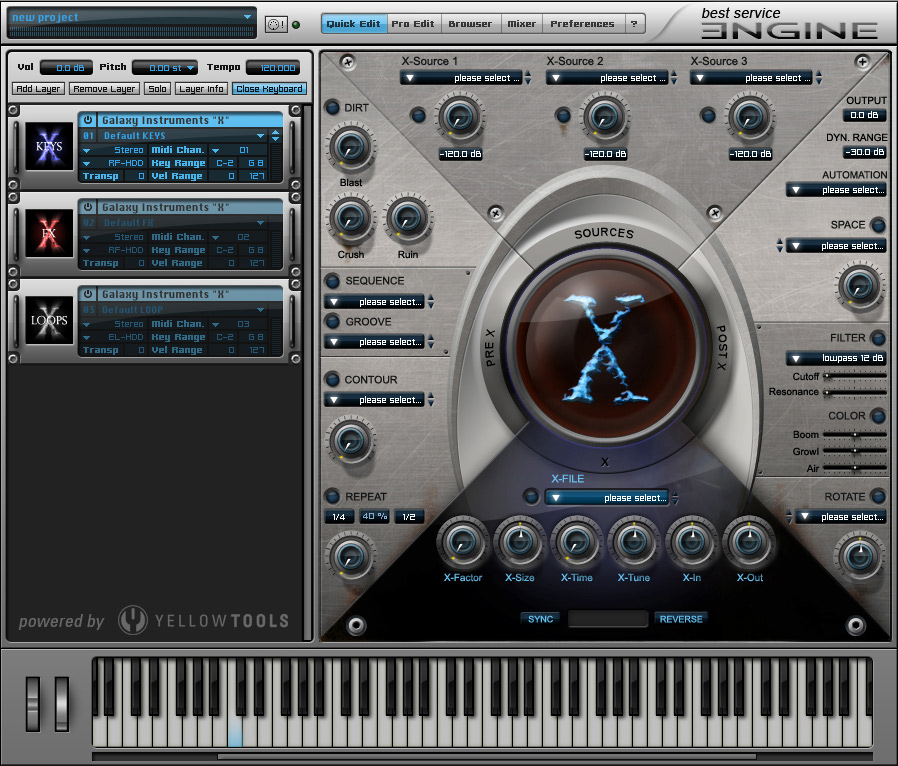Click the KEYS layer thumbnail icon
Image resolution: width=898 pixels, height=766 pixels.
pos(49,147)
